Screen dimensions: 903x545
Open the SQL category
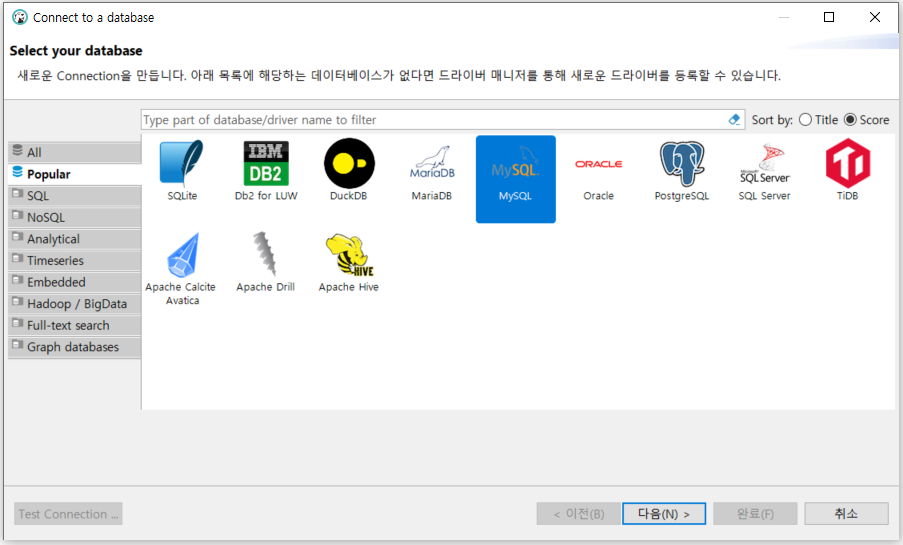74,195
